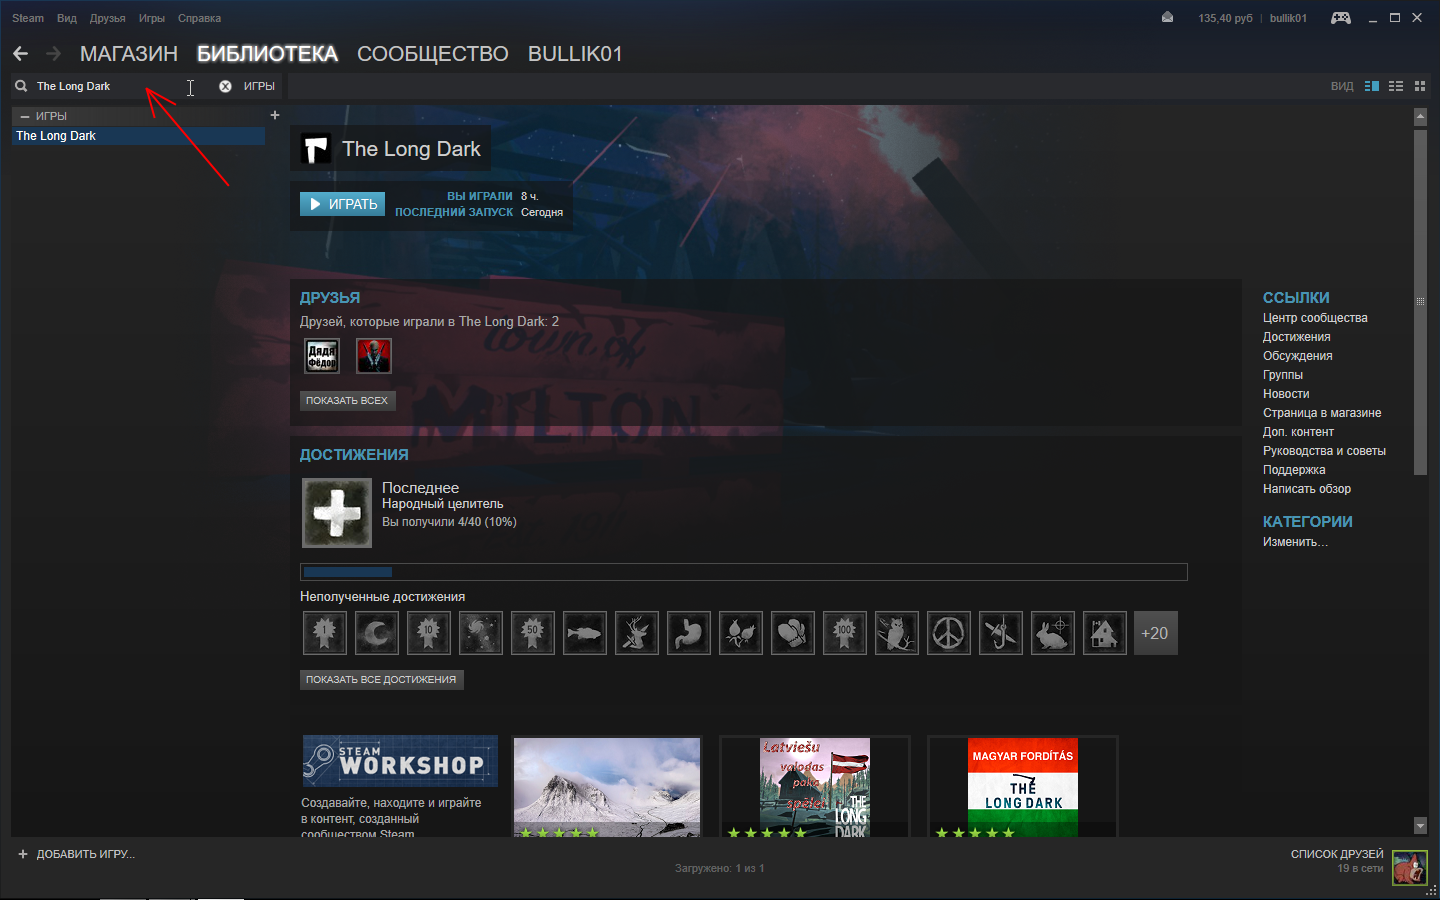The width and height of the screenshot is (1440, 900).
Task: Open the rose hip berries locked achievement
Action: (740, 633)
